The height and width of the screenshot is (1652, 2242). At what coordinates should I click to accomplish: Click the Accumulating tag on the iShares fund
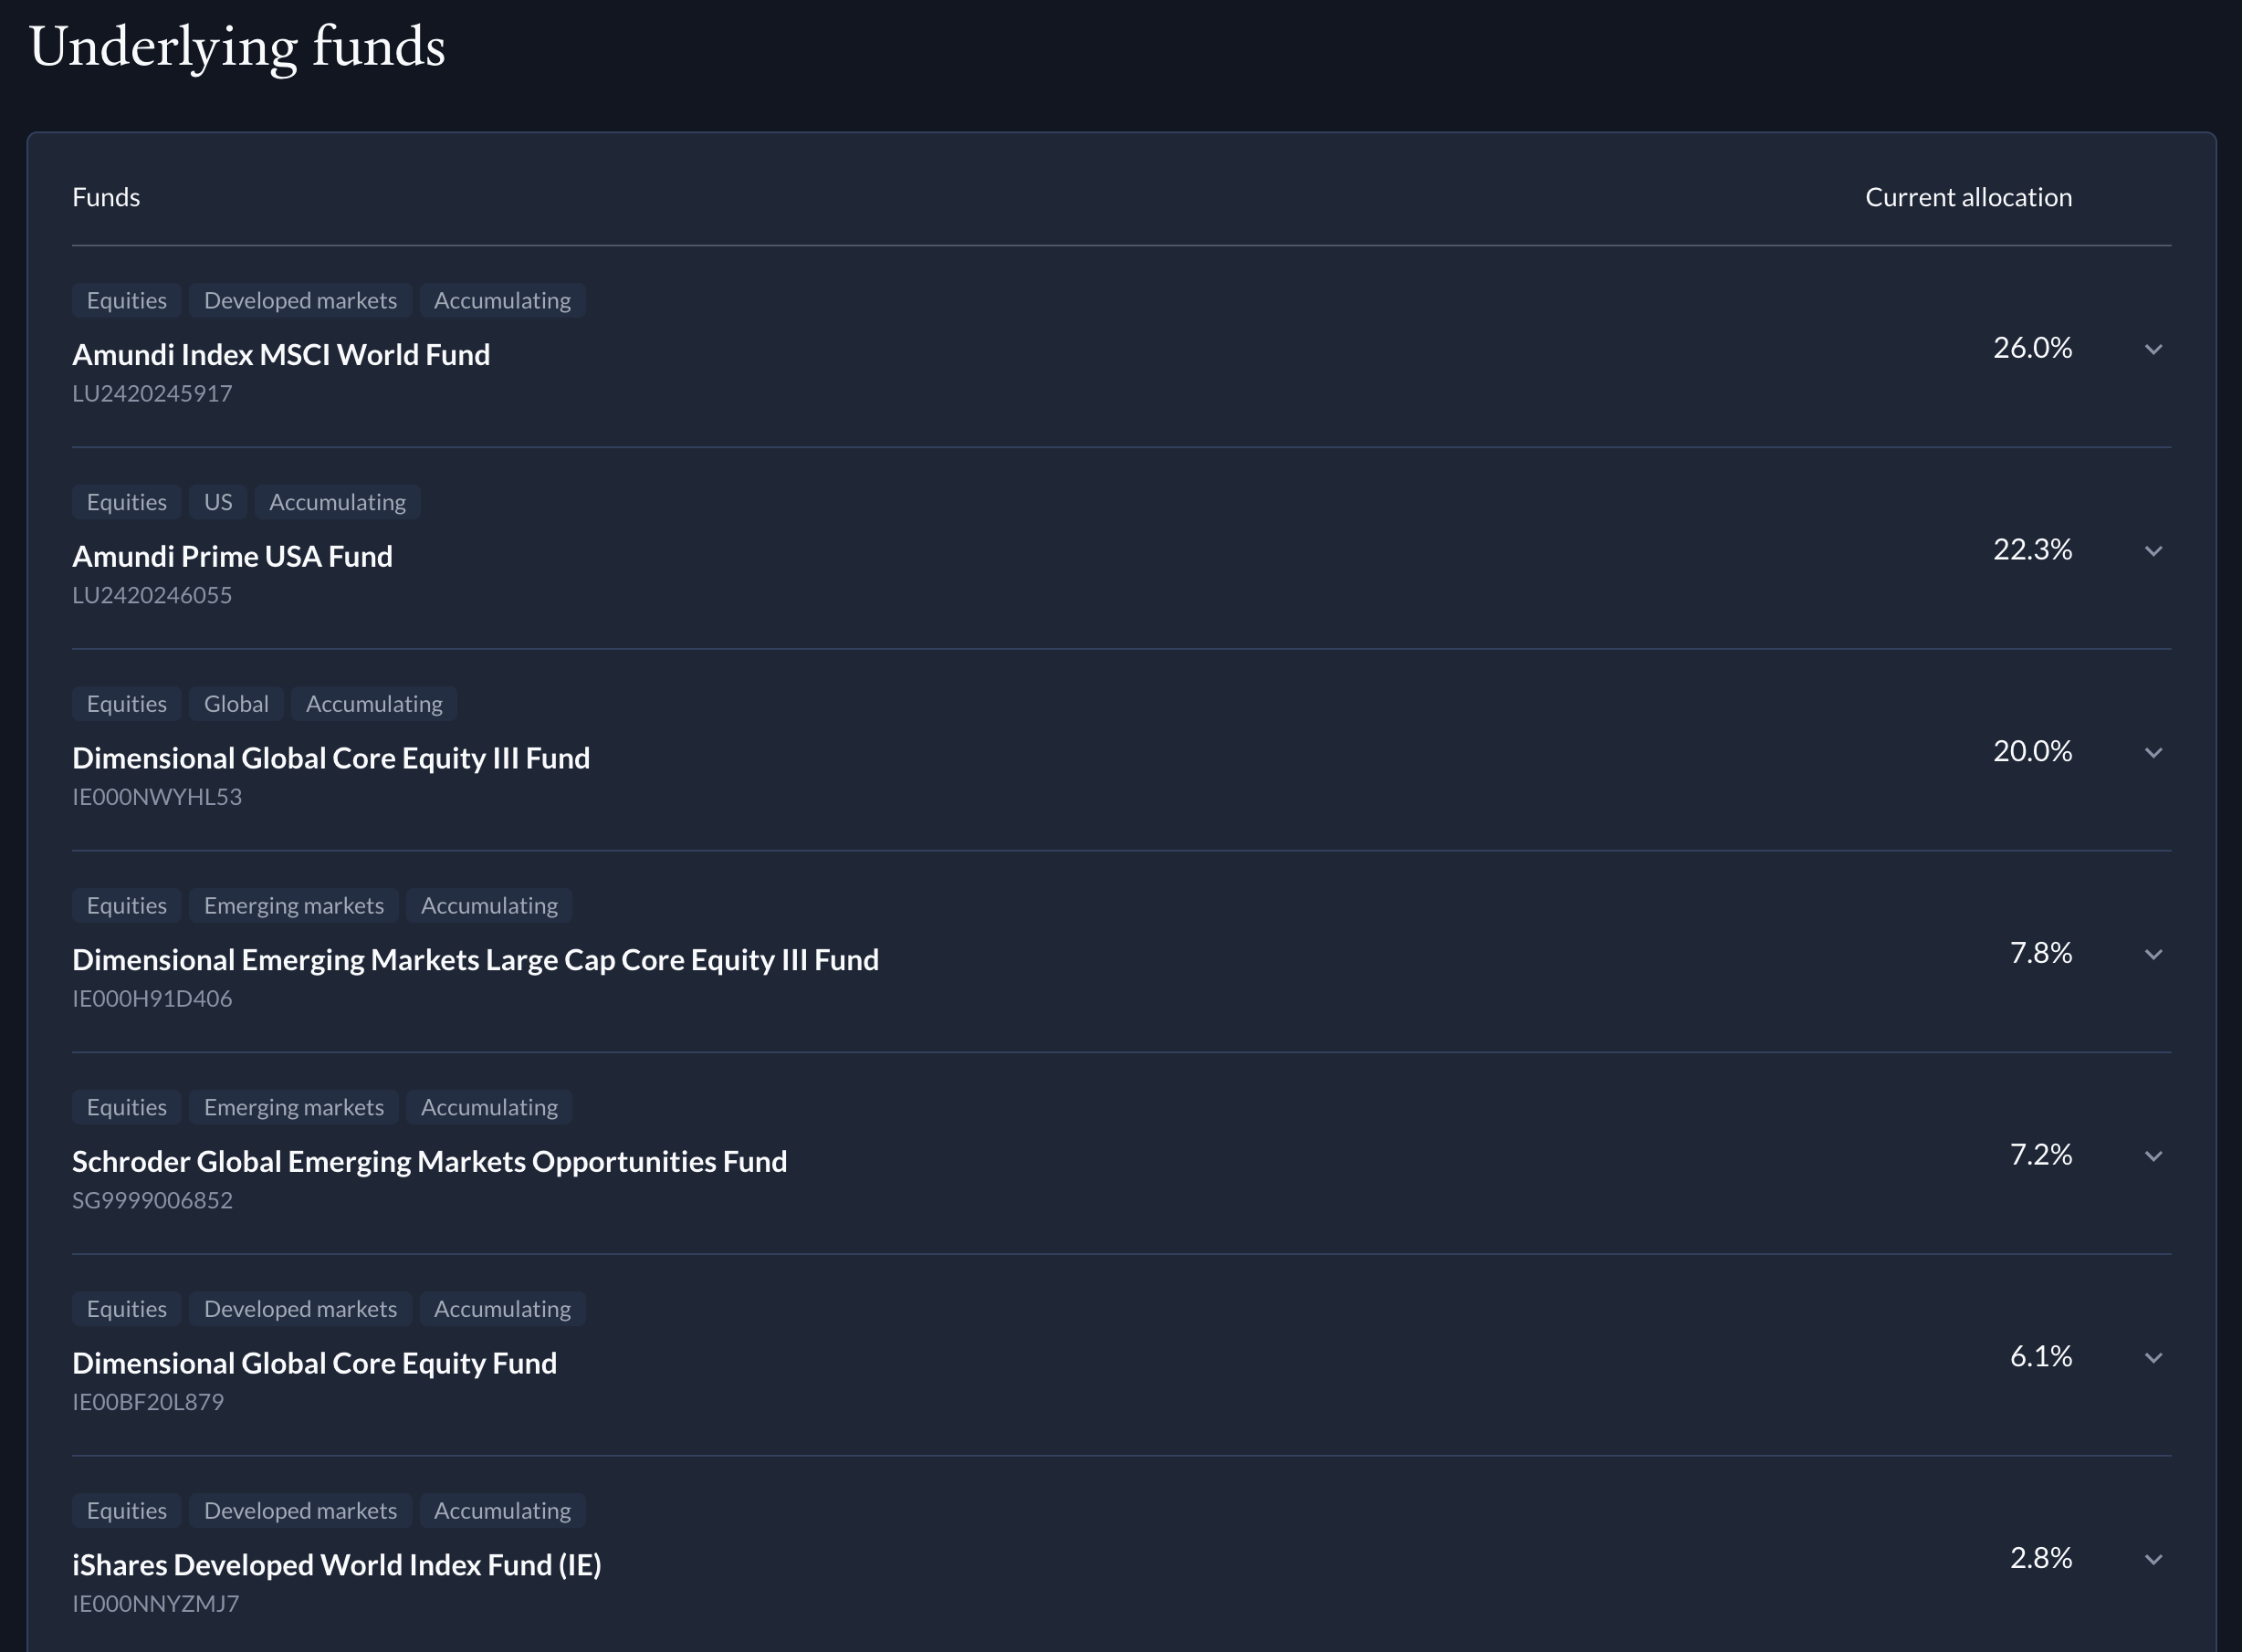point(503,1510)
